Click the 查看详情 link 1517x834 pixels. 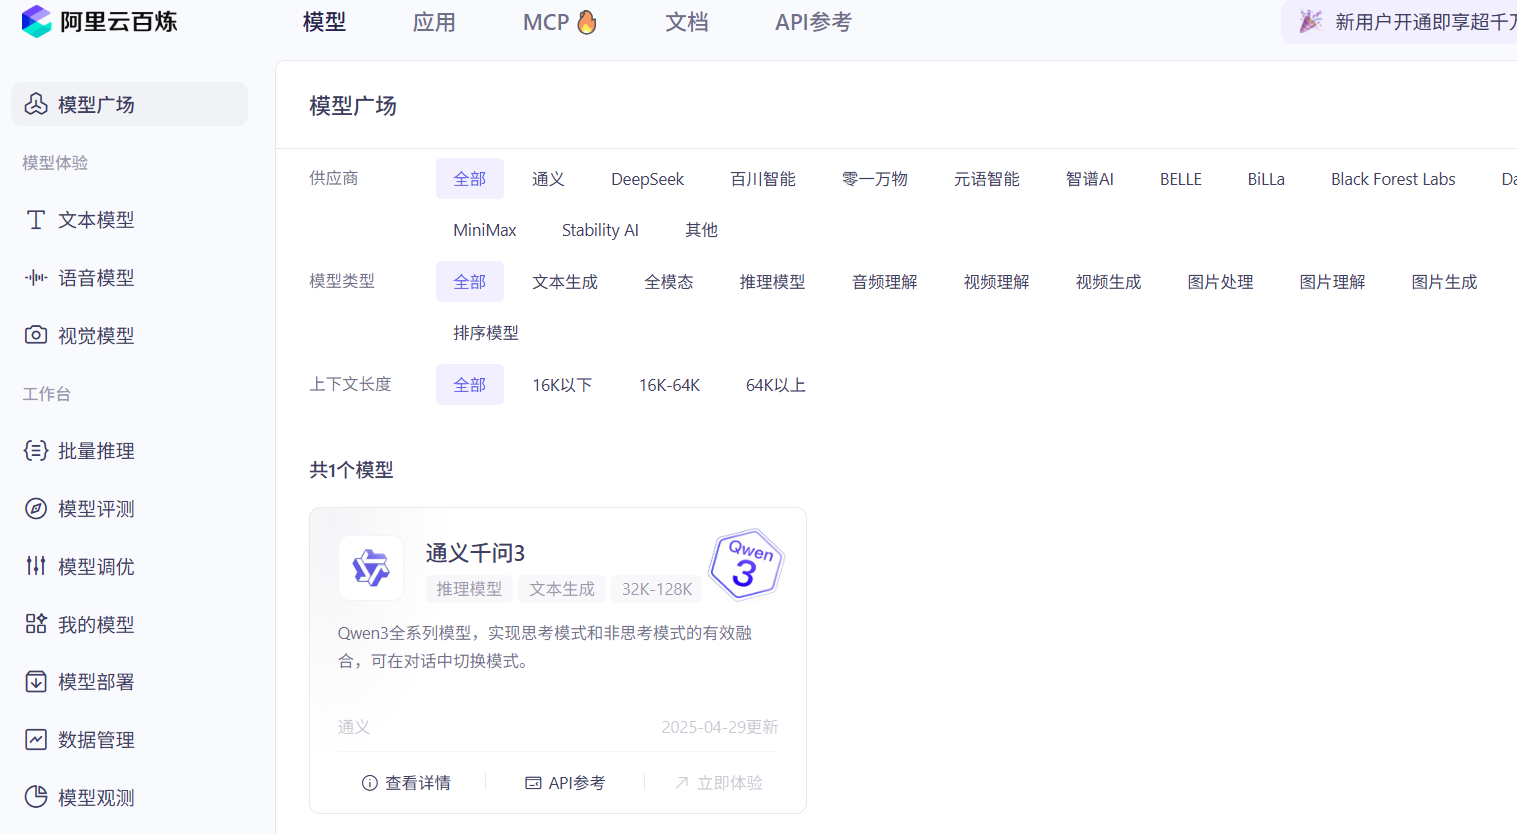[x=406, y=783]
